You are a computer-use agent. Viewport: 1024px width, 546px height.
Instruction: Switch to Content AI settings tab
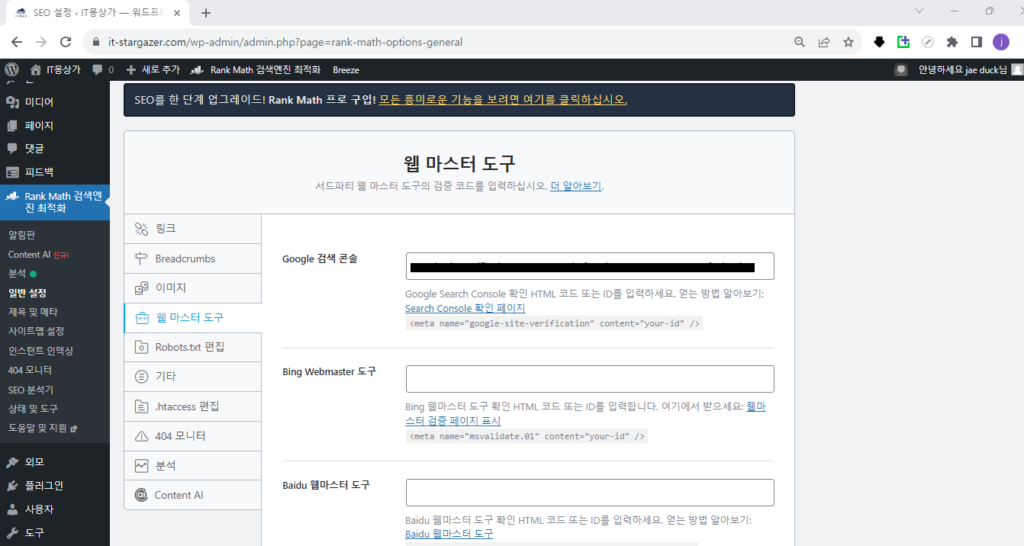click(x=193, y=495)
